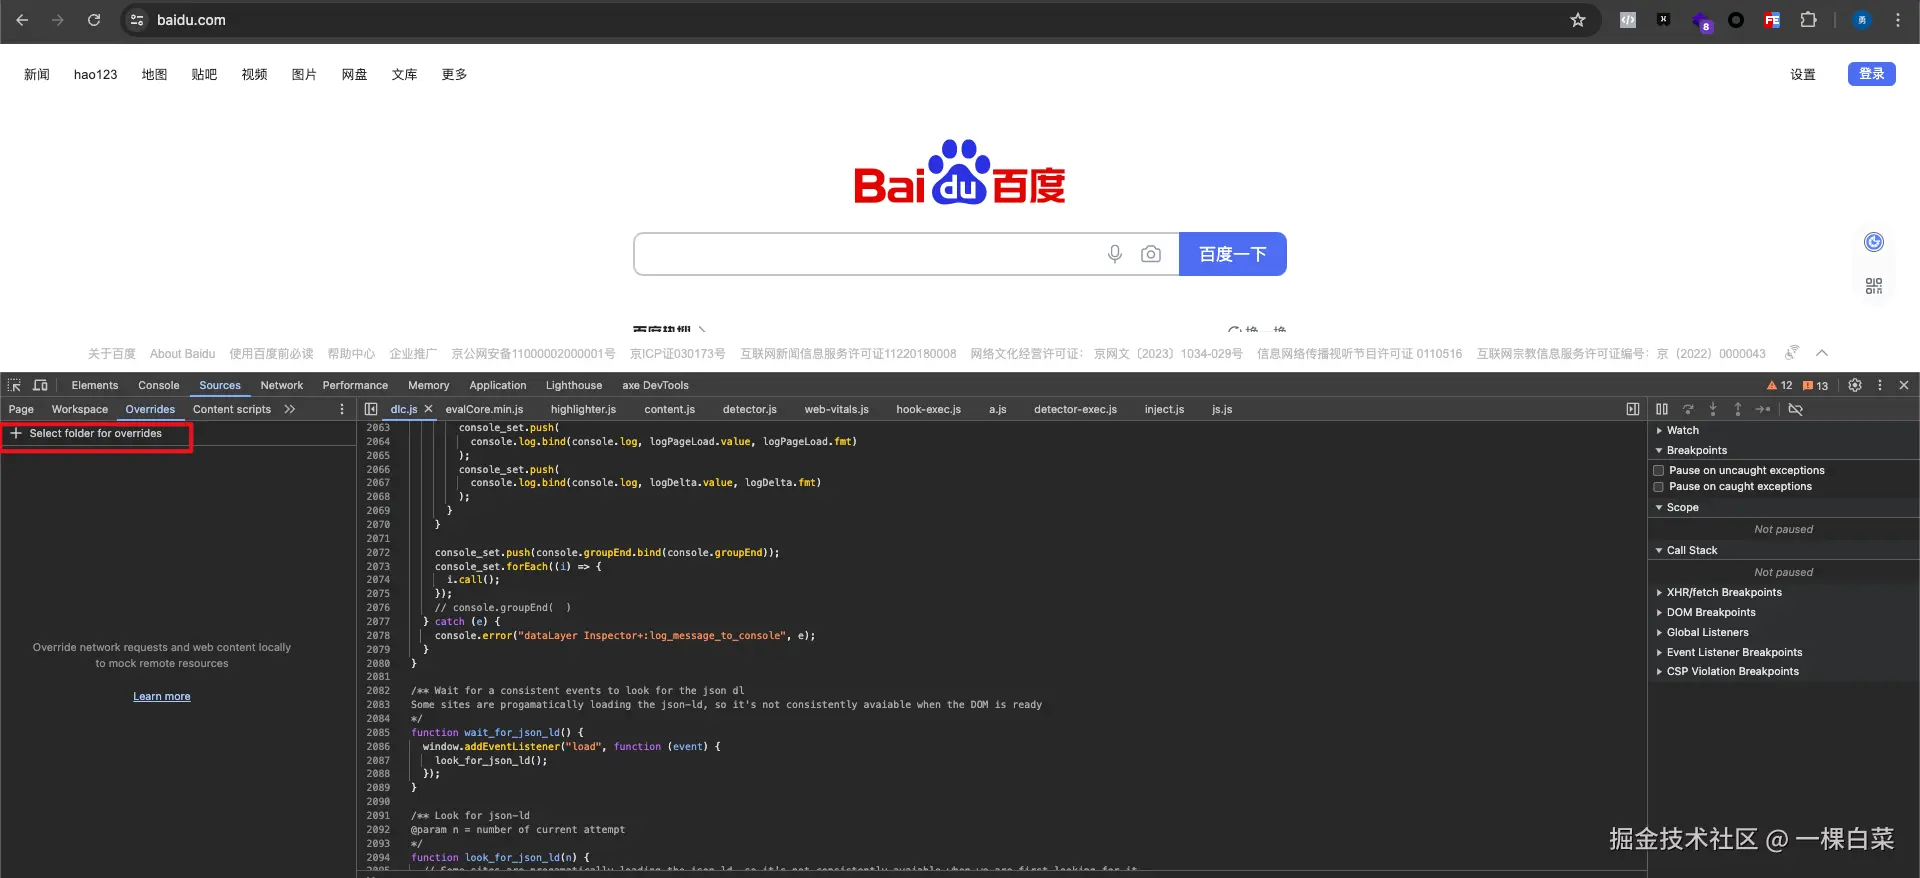The height and width of the screenshot is (878, 1920).
Task: Open the evalCore.min.js file tab
Action: pyautogui.click(x=484, y=409)
